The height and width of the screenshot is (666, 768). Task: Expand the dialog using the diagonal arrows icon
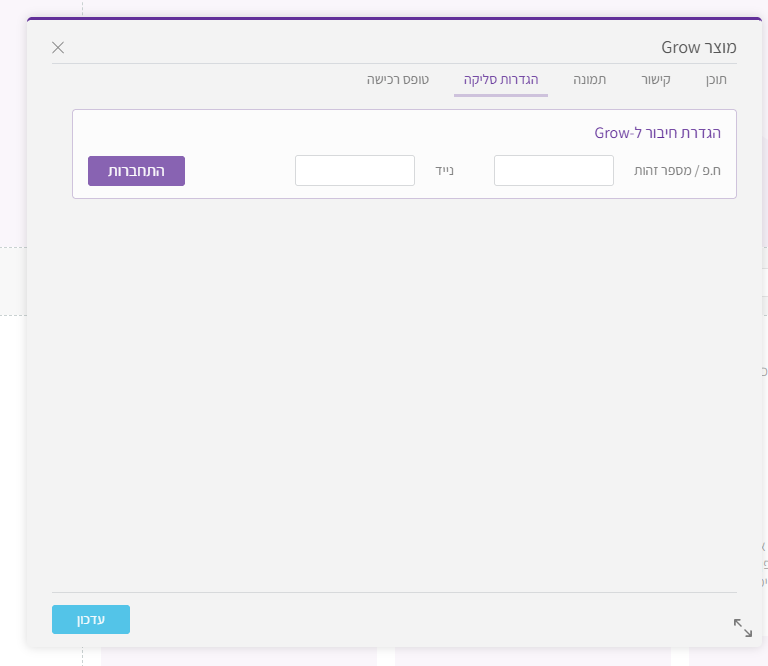point(742,627)
